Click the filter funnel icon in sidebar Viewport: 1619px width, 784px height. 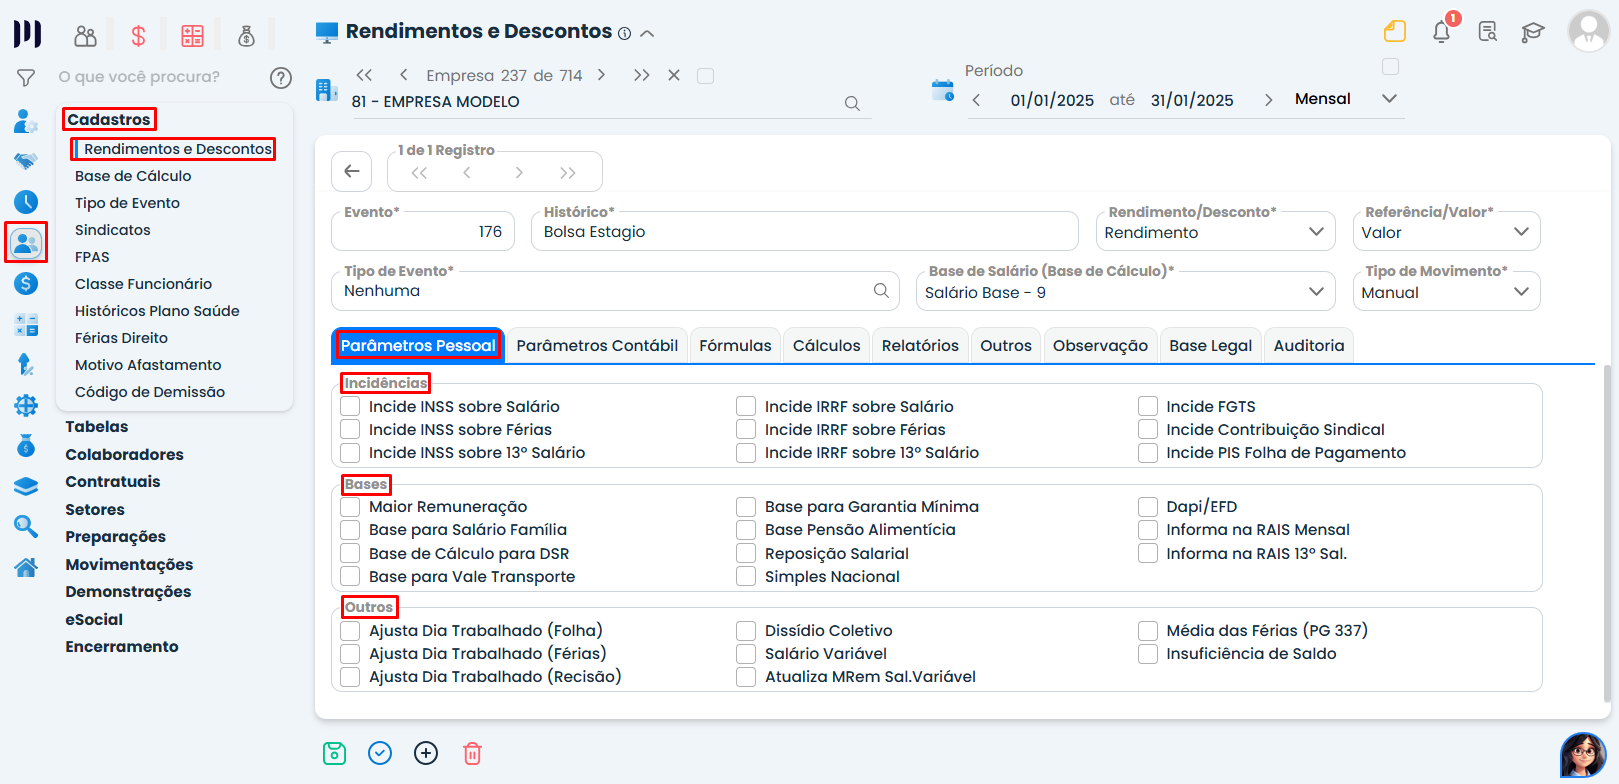coord(26,77)
